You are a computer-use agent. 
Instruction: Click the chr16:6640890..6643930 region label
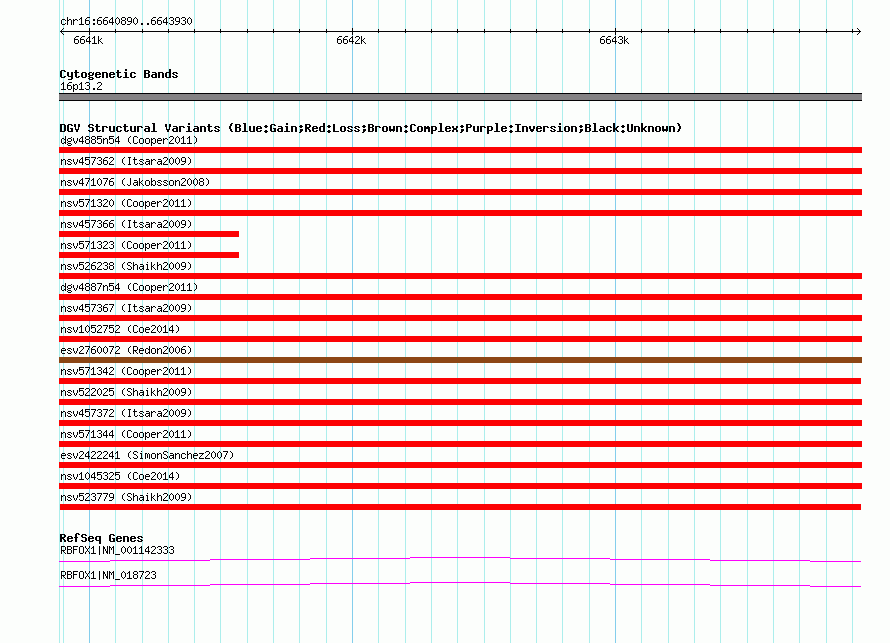[126, 21]
